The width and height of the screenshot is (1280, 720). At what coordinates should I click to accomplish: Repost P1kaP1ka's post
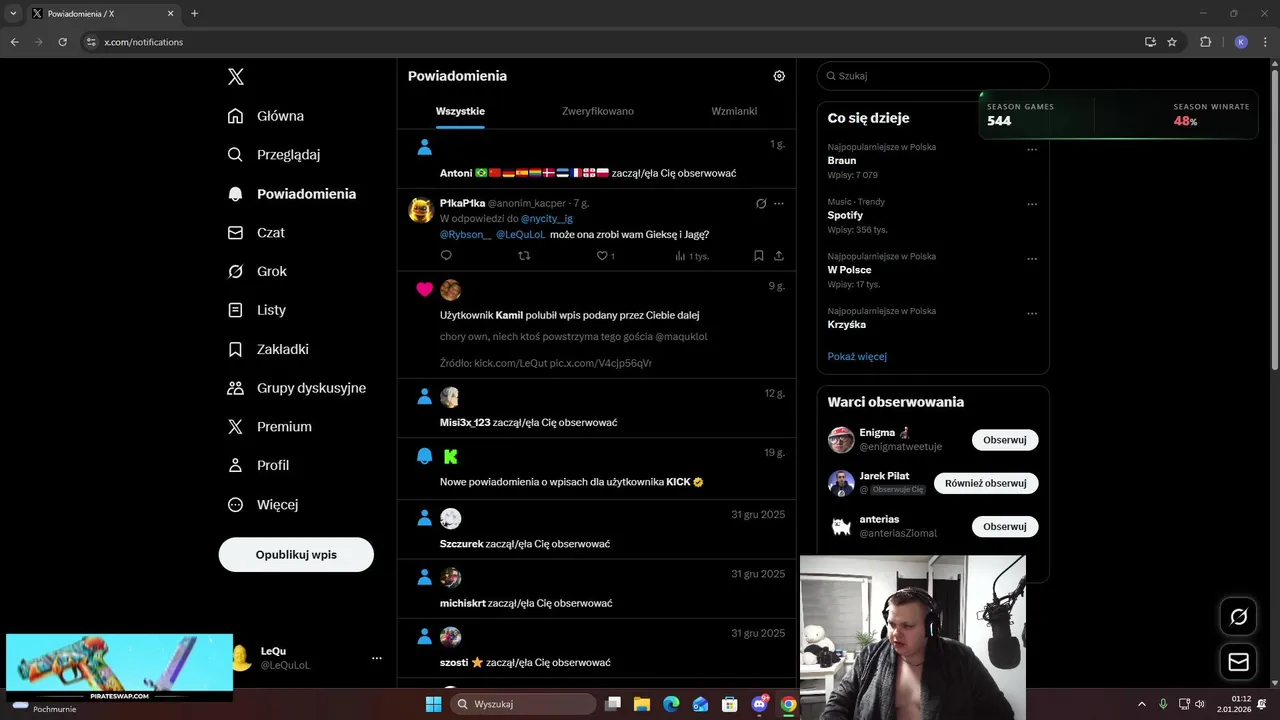coord(524,256)
